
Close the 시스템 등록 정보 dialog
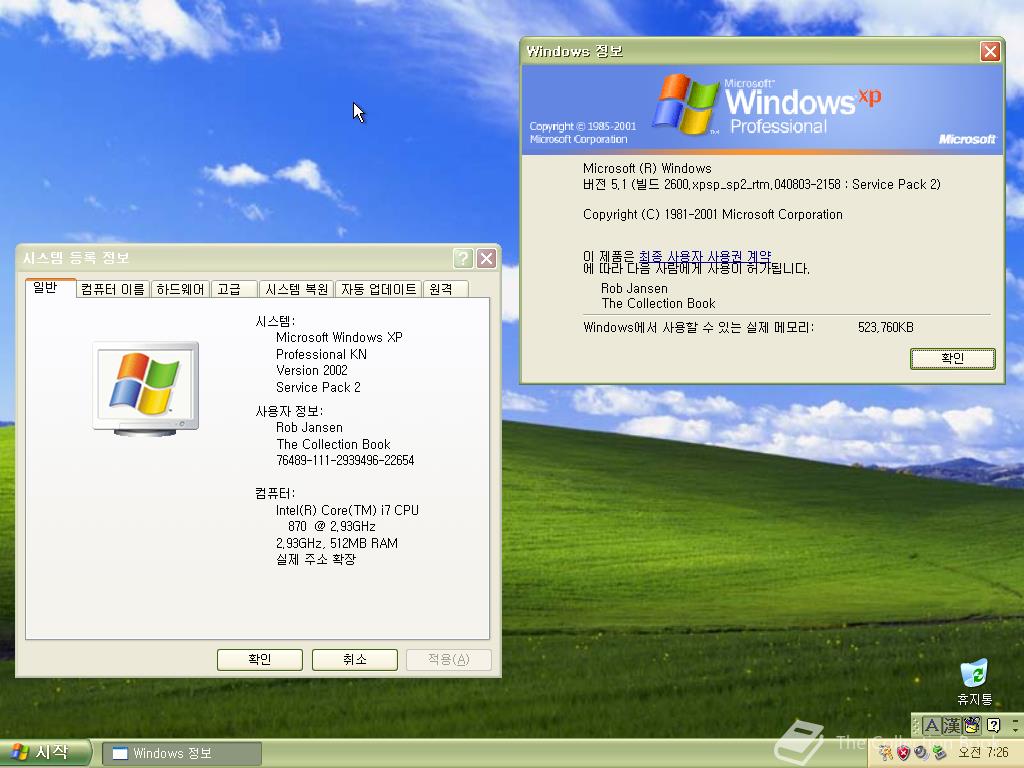487,259
